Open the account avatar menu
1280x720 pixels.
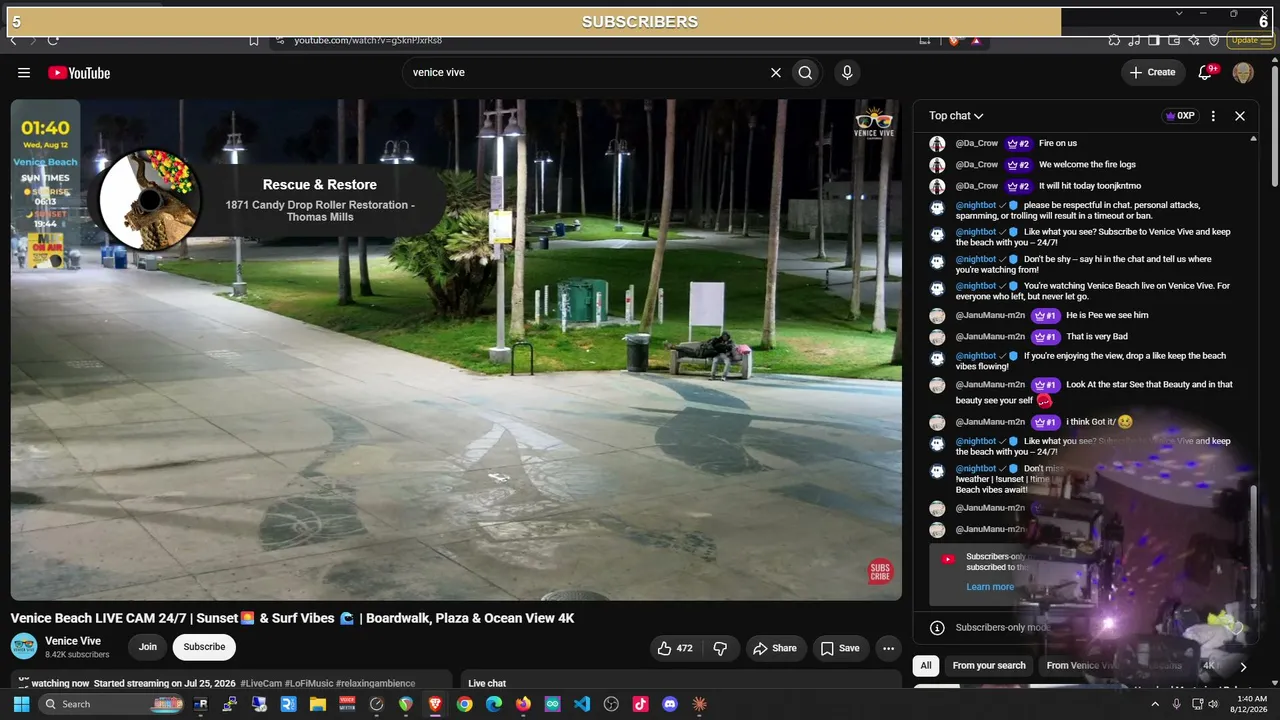(1243, 73)
